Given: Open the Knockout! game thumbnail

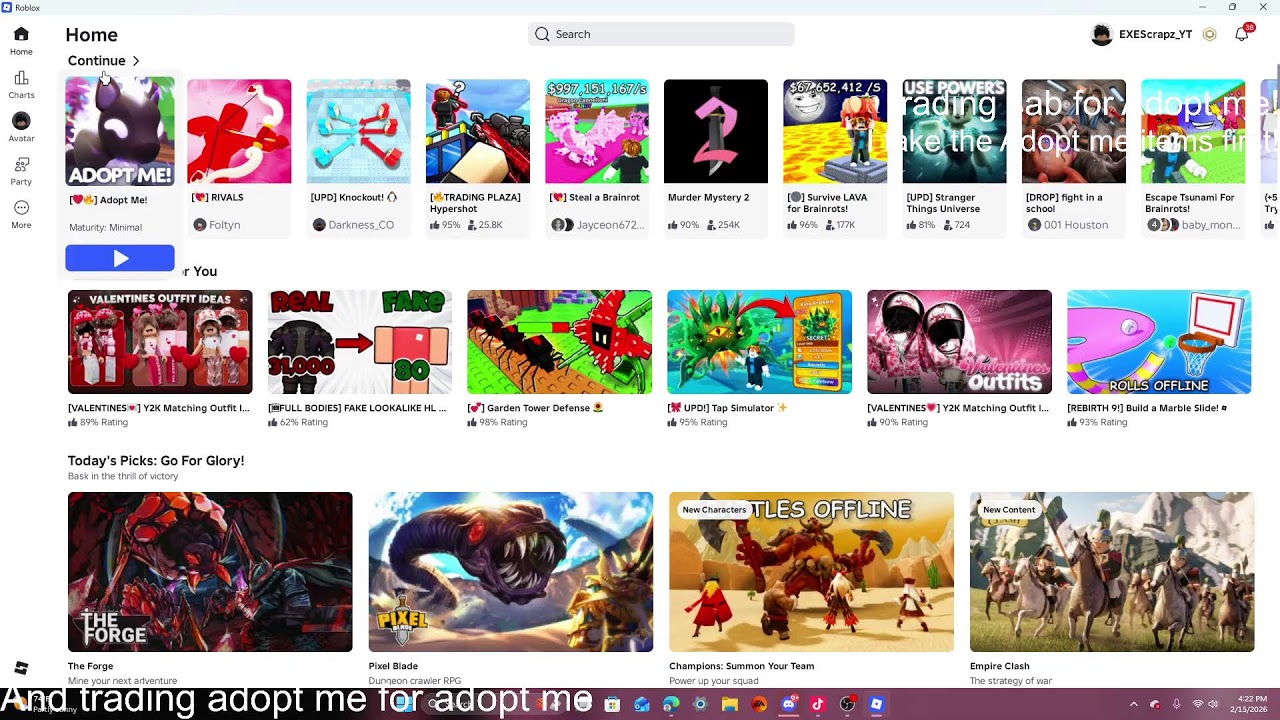Looking at the screenshot, I should point(358,131).
